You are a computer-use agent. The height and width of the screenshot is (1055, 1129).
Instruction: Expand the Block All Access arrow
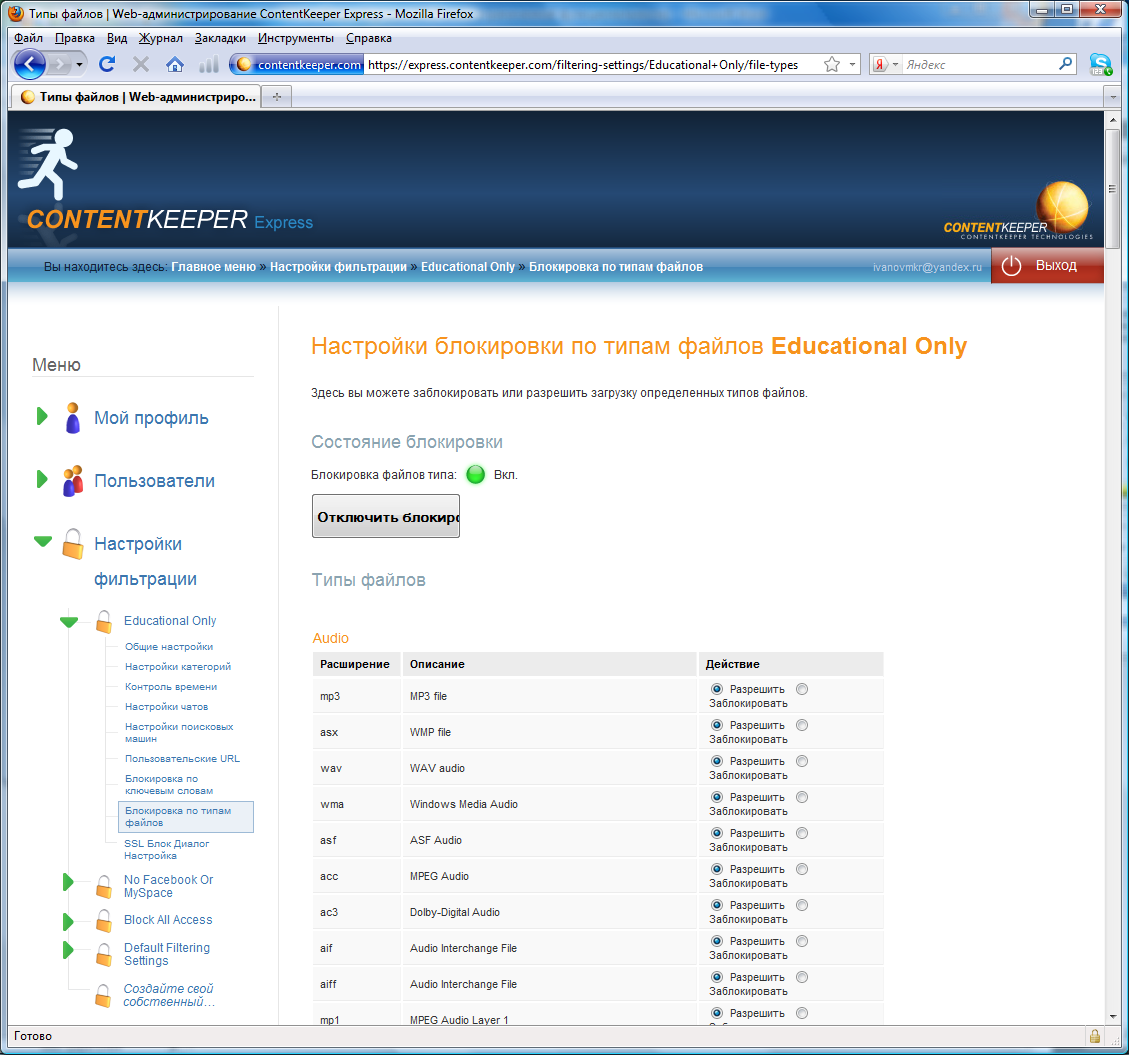click(x=68, y=921)
